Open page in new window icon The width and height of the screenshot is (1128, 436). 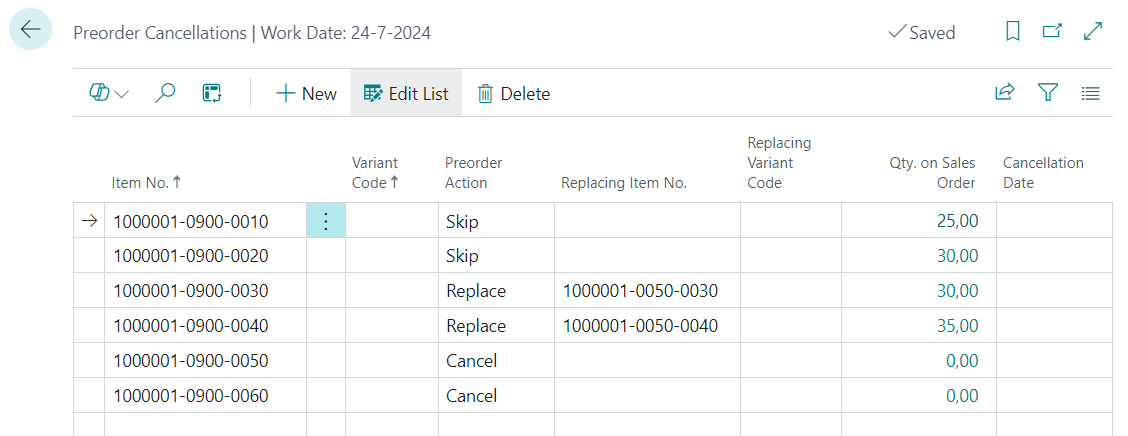point(1052,32)
